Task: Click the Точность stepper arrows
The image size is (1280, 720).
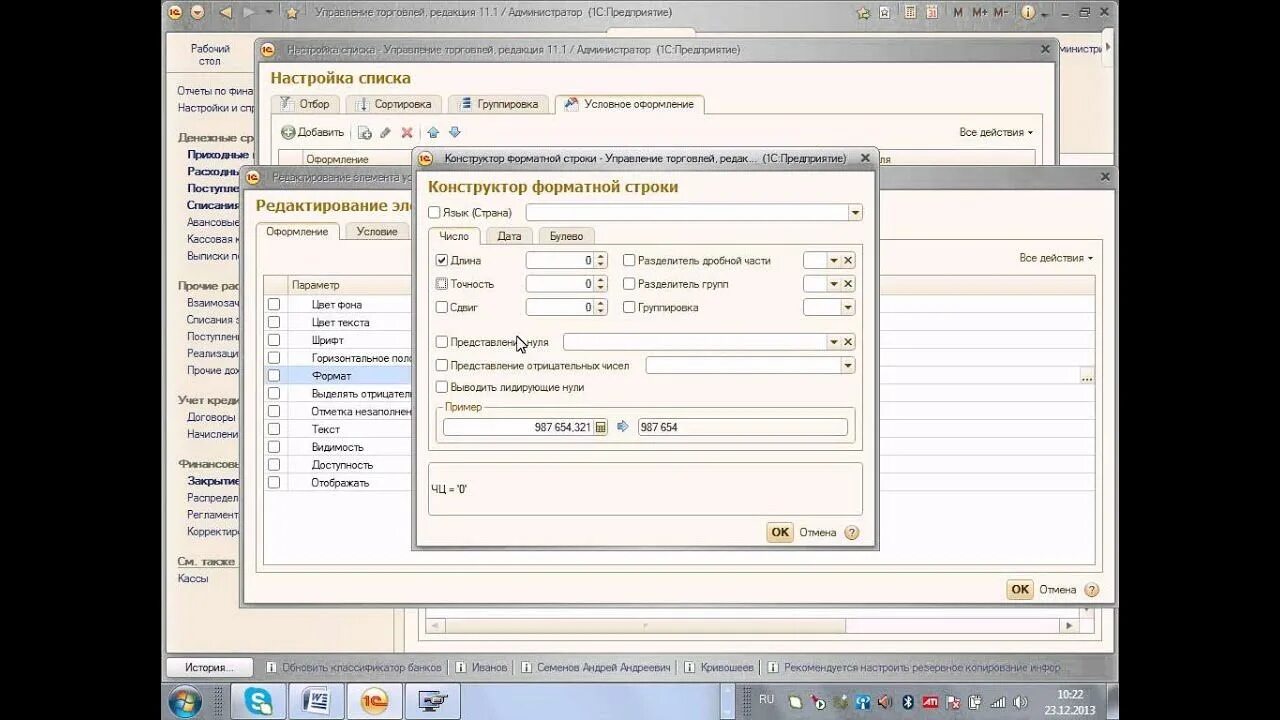Action: pyautogui.click(x=600, y=284)
